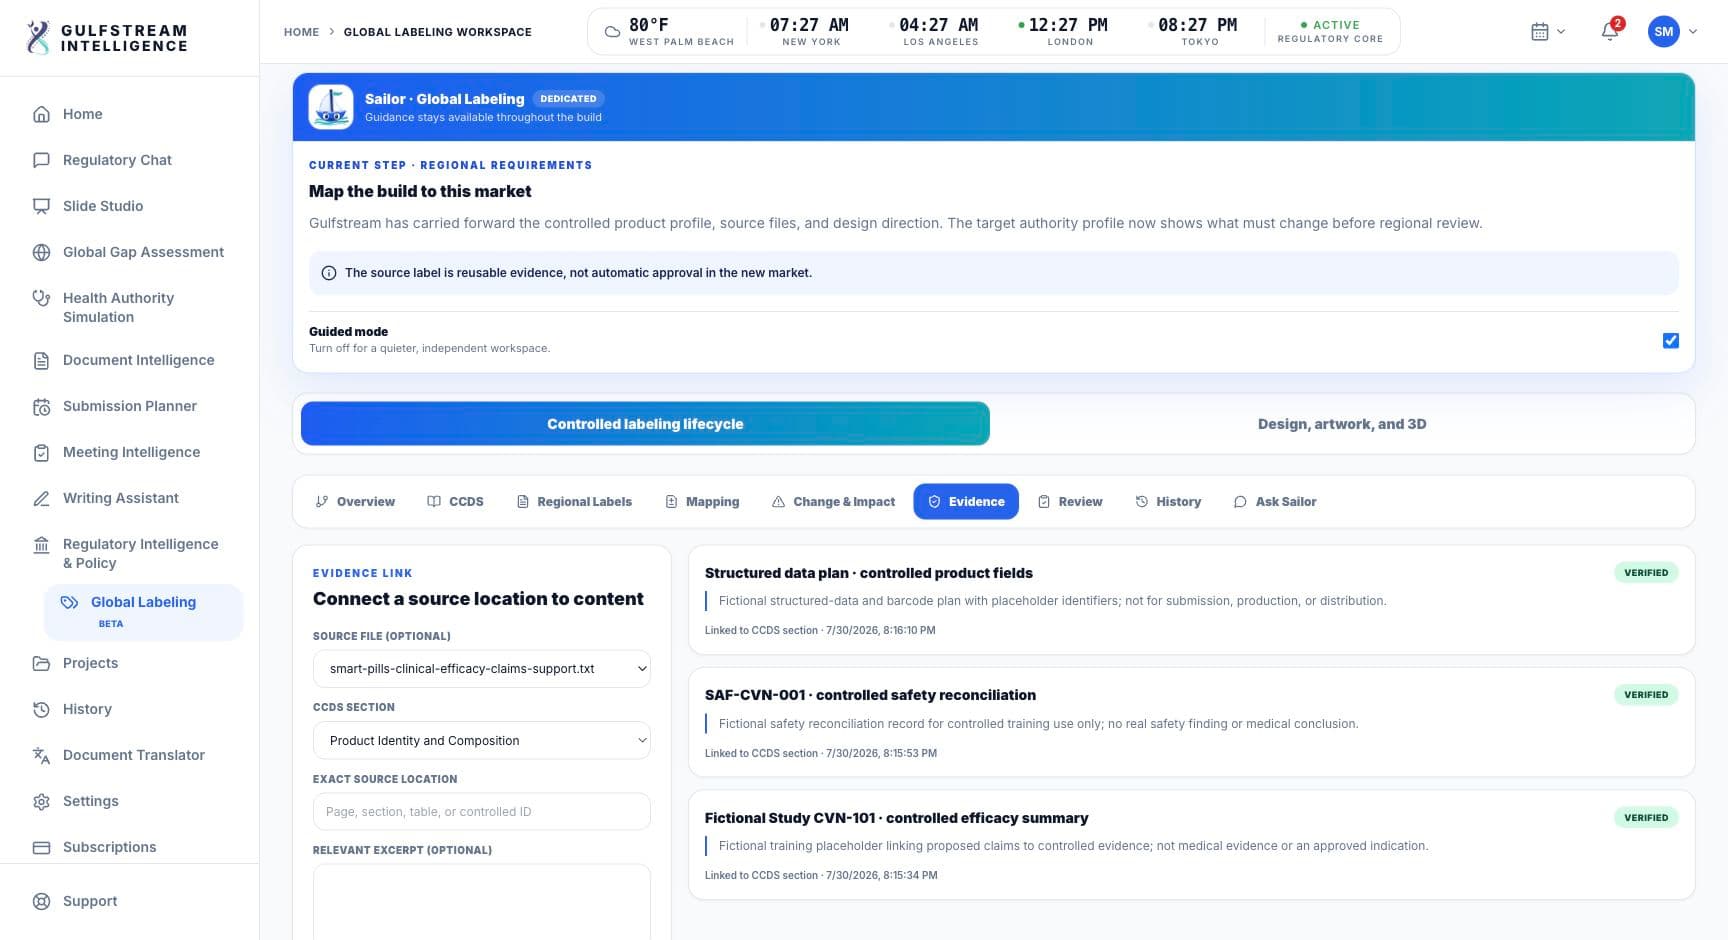
Task: Click the Support lifebuoy icon
Action: (41, 901)
